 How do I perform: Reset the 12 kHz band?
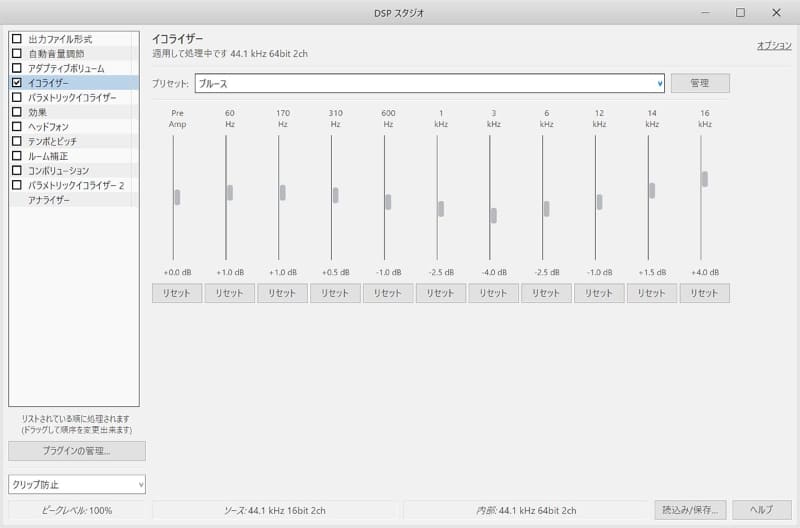pyautogui.click(x=599, y=293)
